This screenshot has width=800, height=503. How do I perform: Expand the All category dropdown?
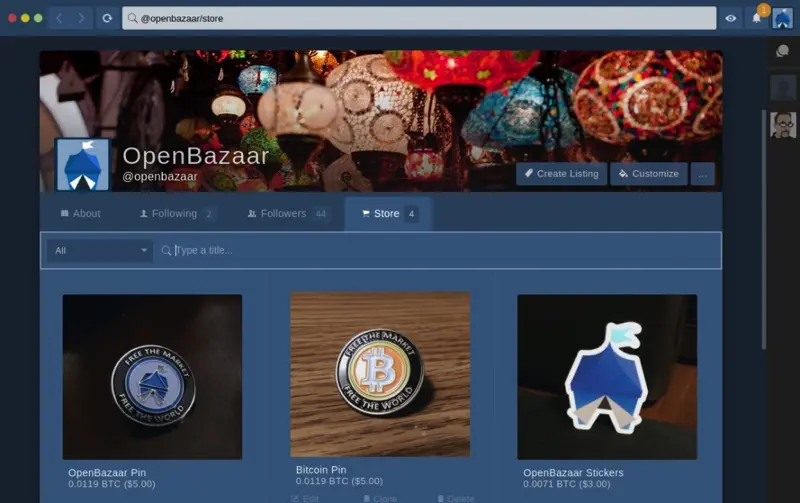click(100, 250)
